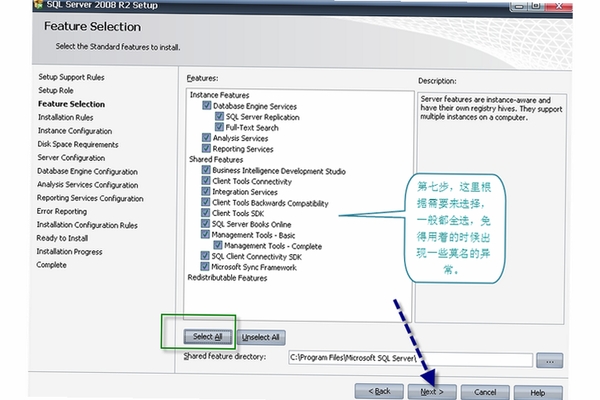Image resolution: width=600 pixels, height=400 pixels.
Task: Proceed with the Next button
Action: pos(432,392)
